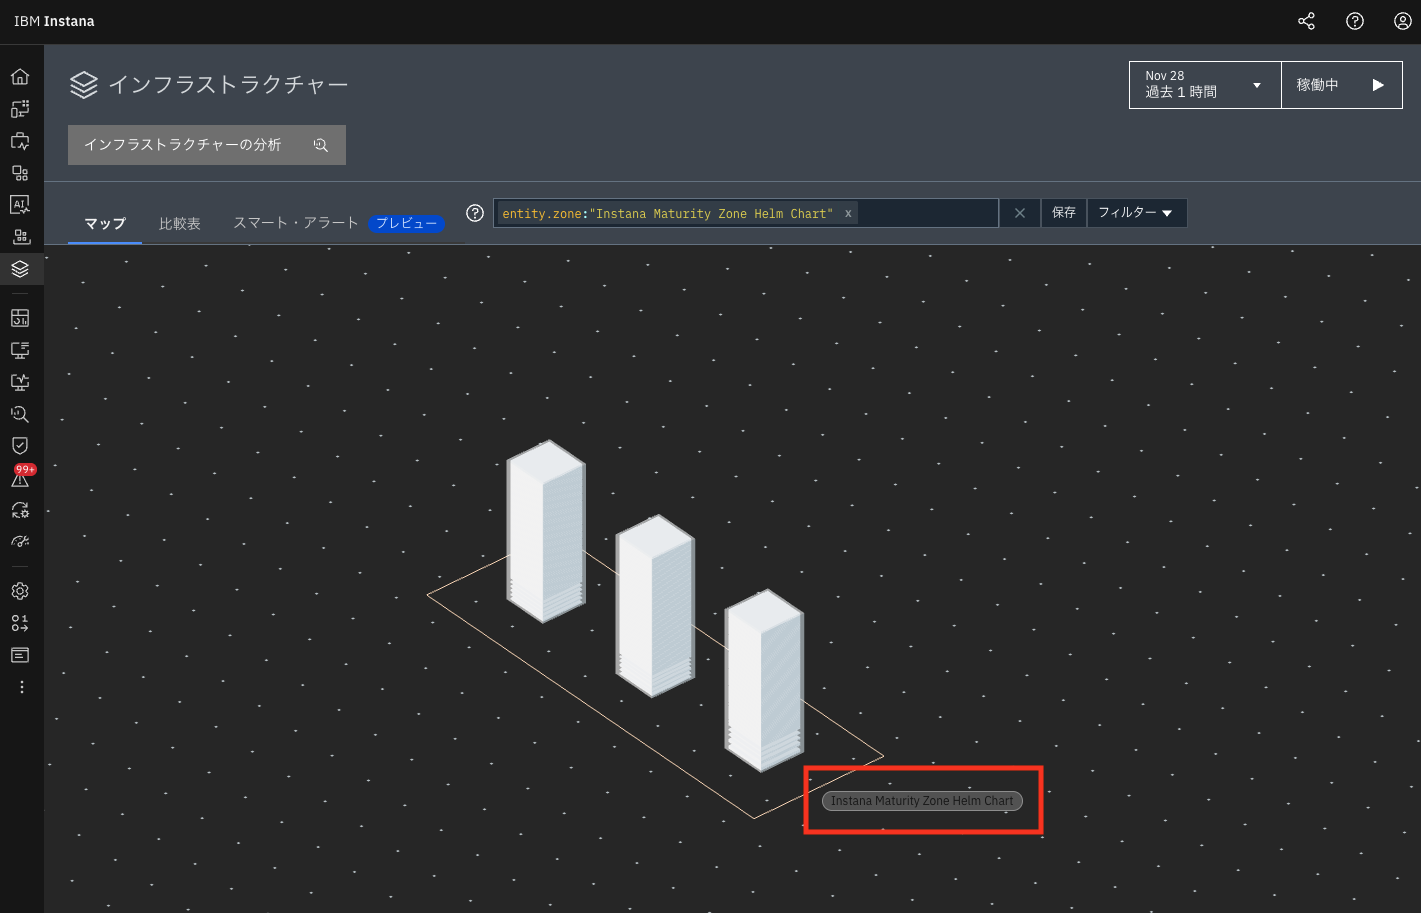Image resolution: width=1421 pixels, height=913 pixels.
Task: Open the time range Nov 28 dropdown
Action: [1205, 85]
